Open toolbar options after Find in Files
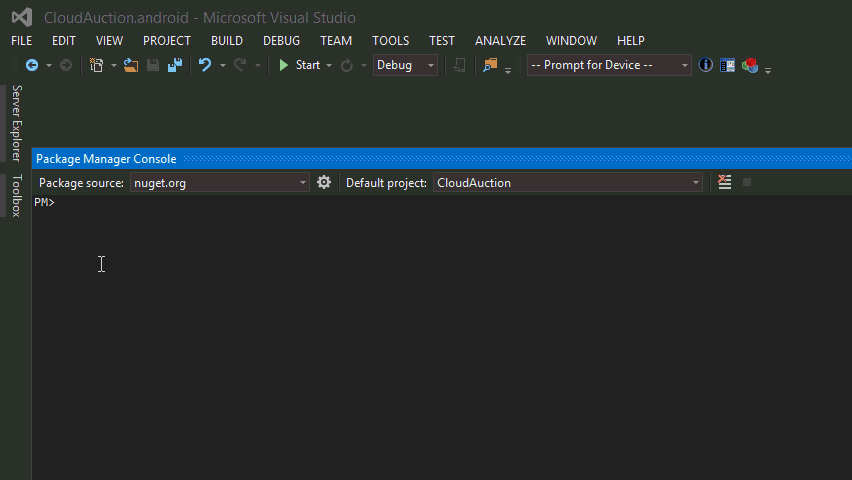 (508, 70)
